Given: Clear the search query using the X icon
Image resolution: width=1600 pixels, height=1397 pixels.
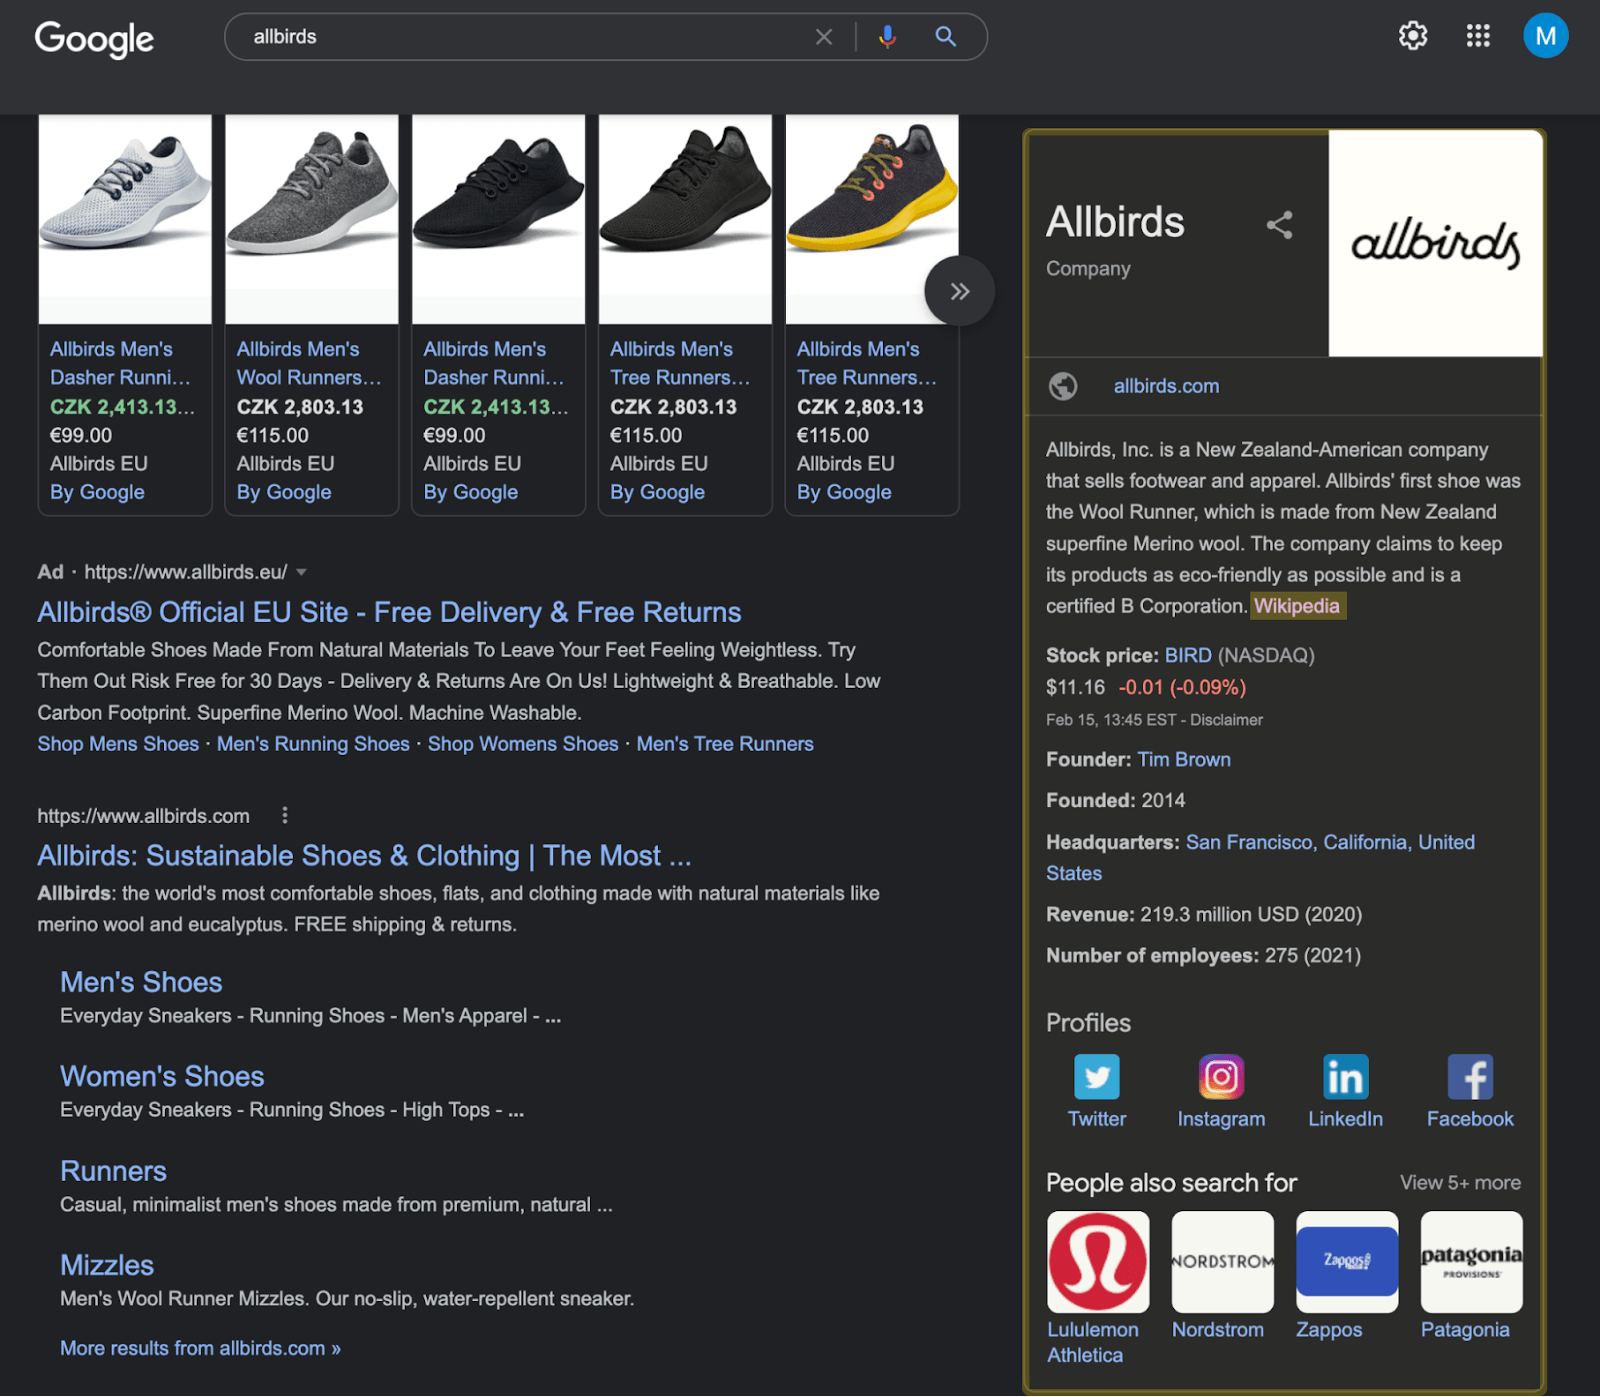Looking at the screenshot, I should [823, 36].
